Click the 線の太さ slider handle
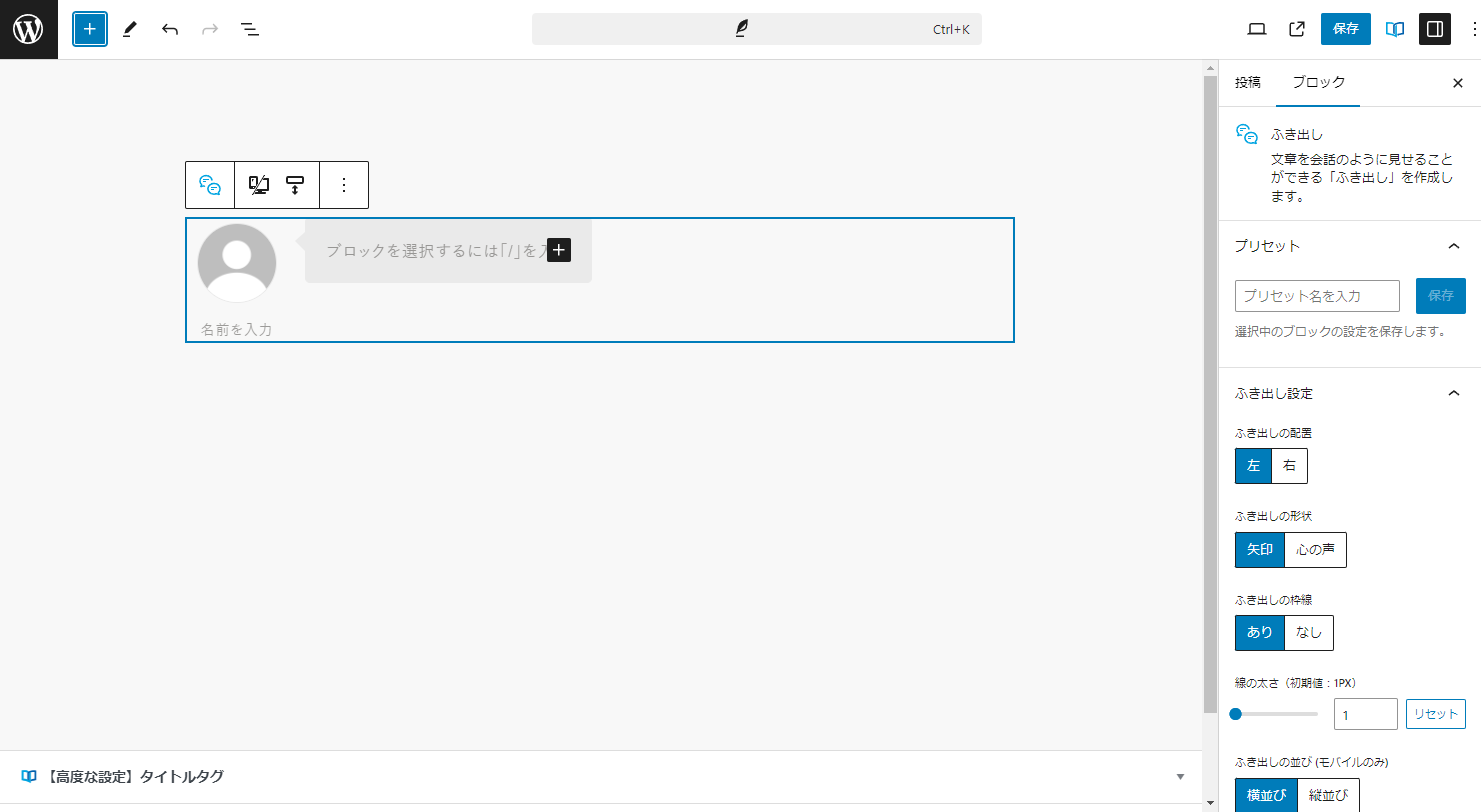The width and height of the screenshot is (1481, 812). click(1236, 714)
